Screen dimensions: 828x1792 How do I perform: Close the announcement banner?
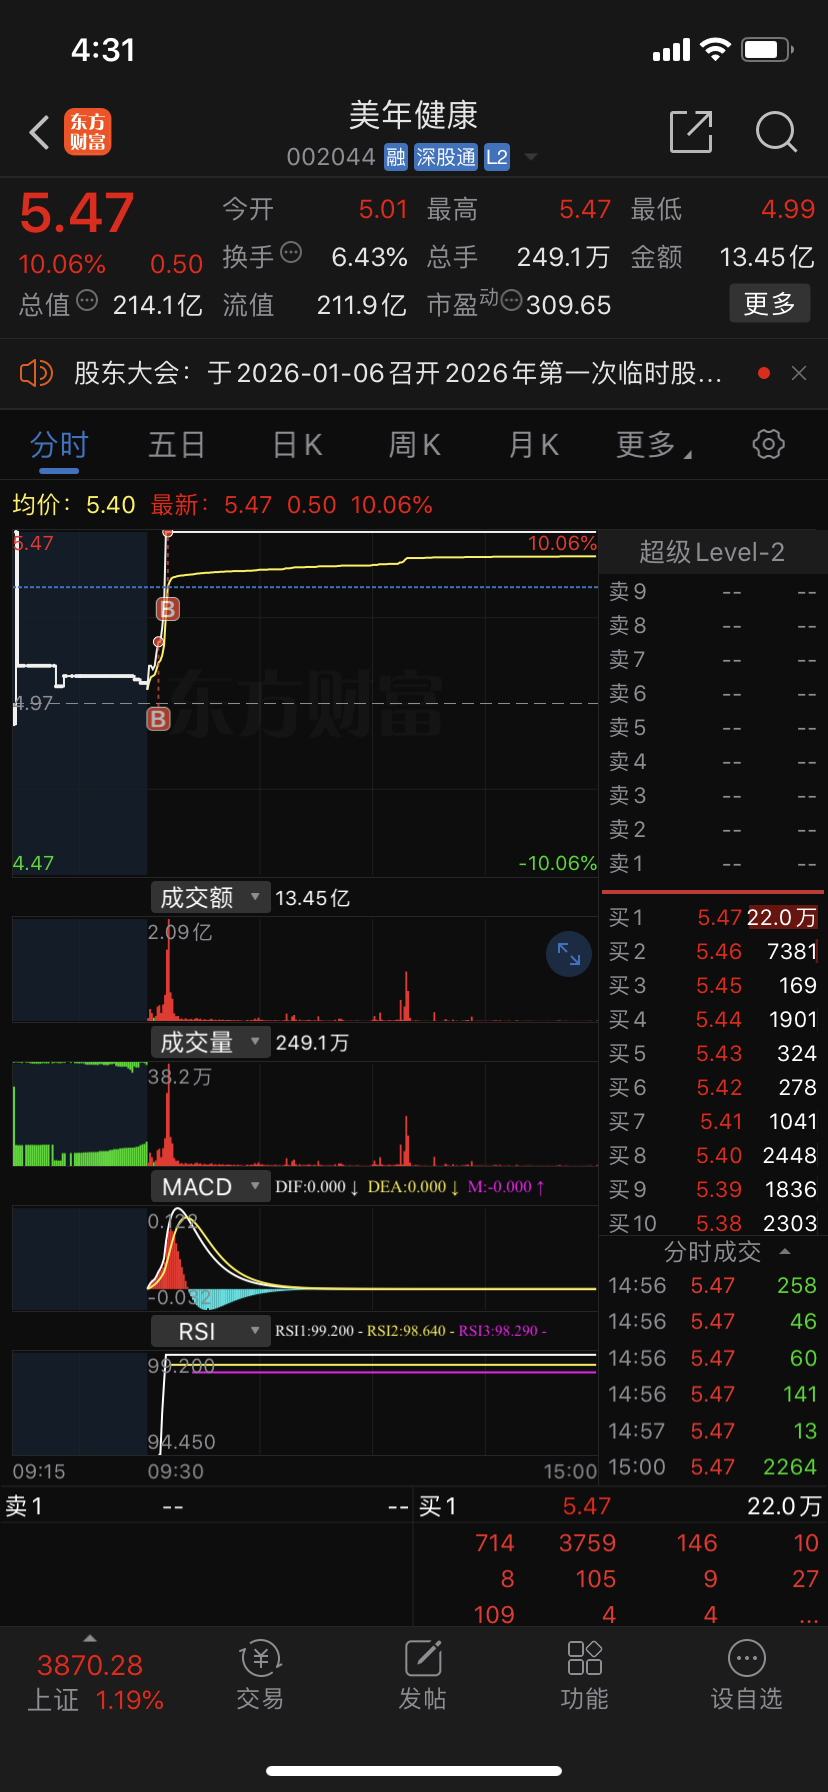(799, 373)
